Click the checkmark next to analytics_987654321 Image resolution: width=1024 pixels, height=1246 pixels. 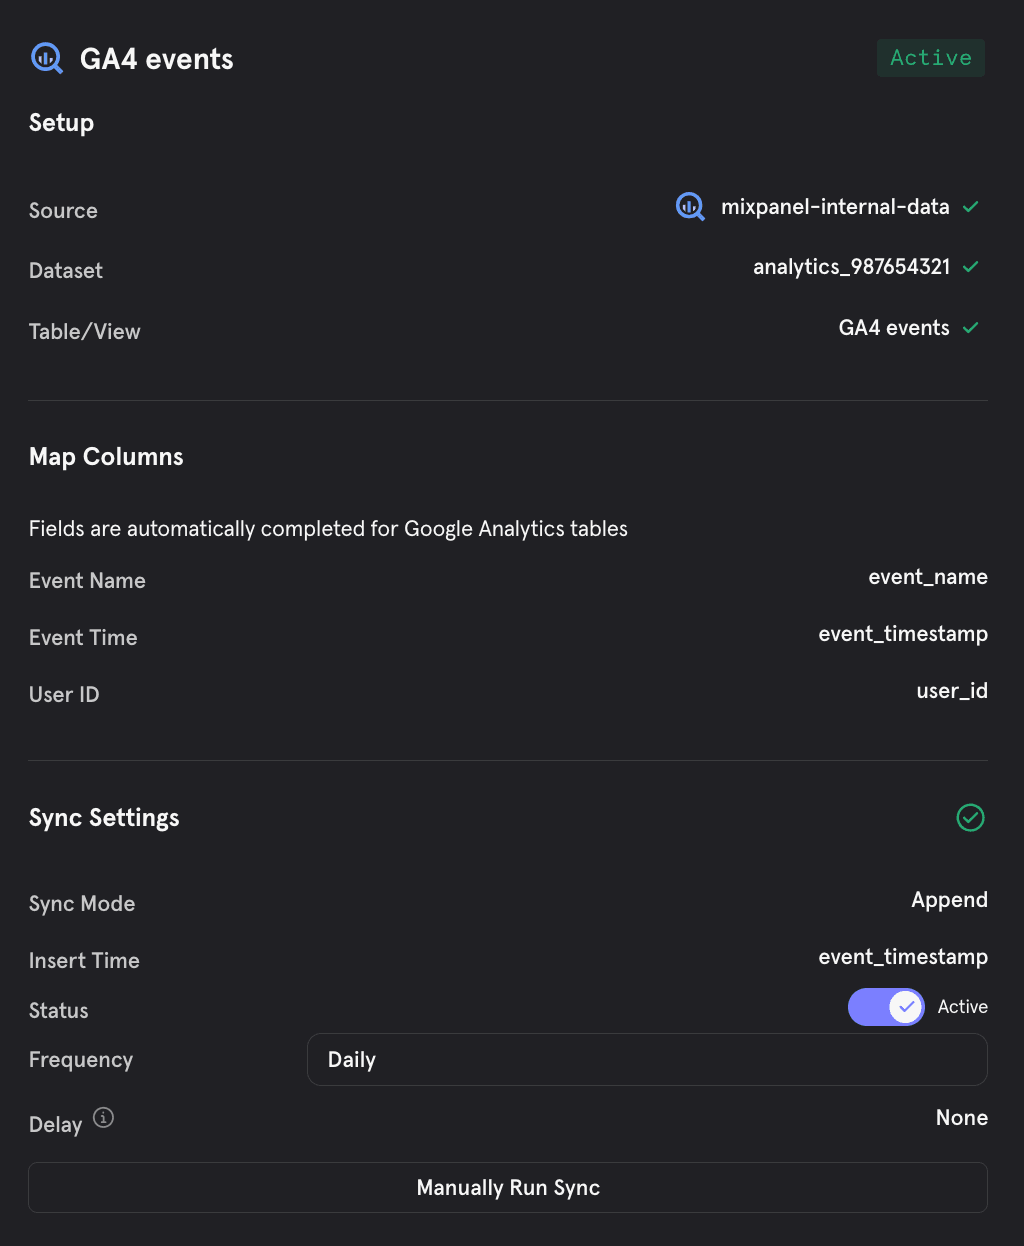pyautogui.click(x=970, y=267)
